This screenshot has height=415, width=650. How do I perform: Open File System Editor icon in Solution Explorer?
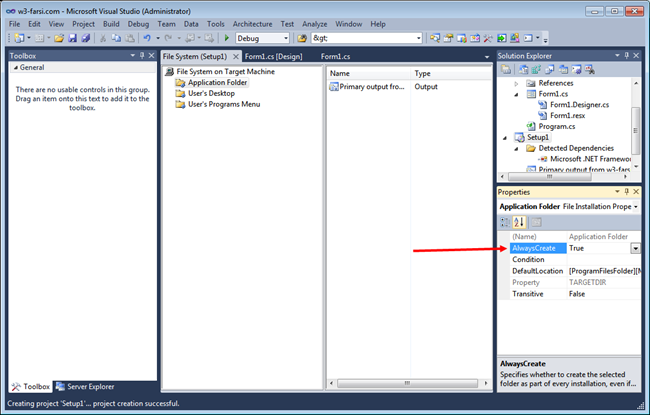(524, 70)
